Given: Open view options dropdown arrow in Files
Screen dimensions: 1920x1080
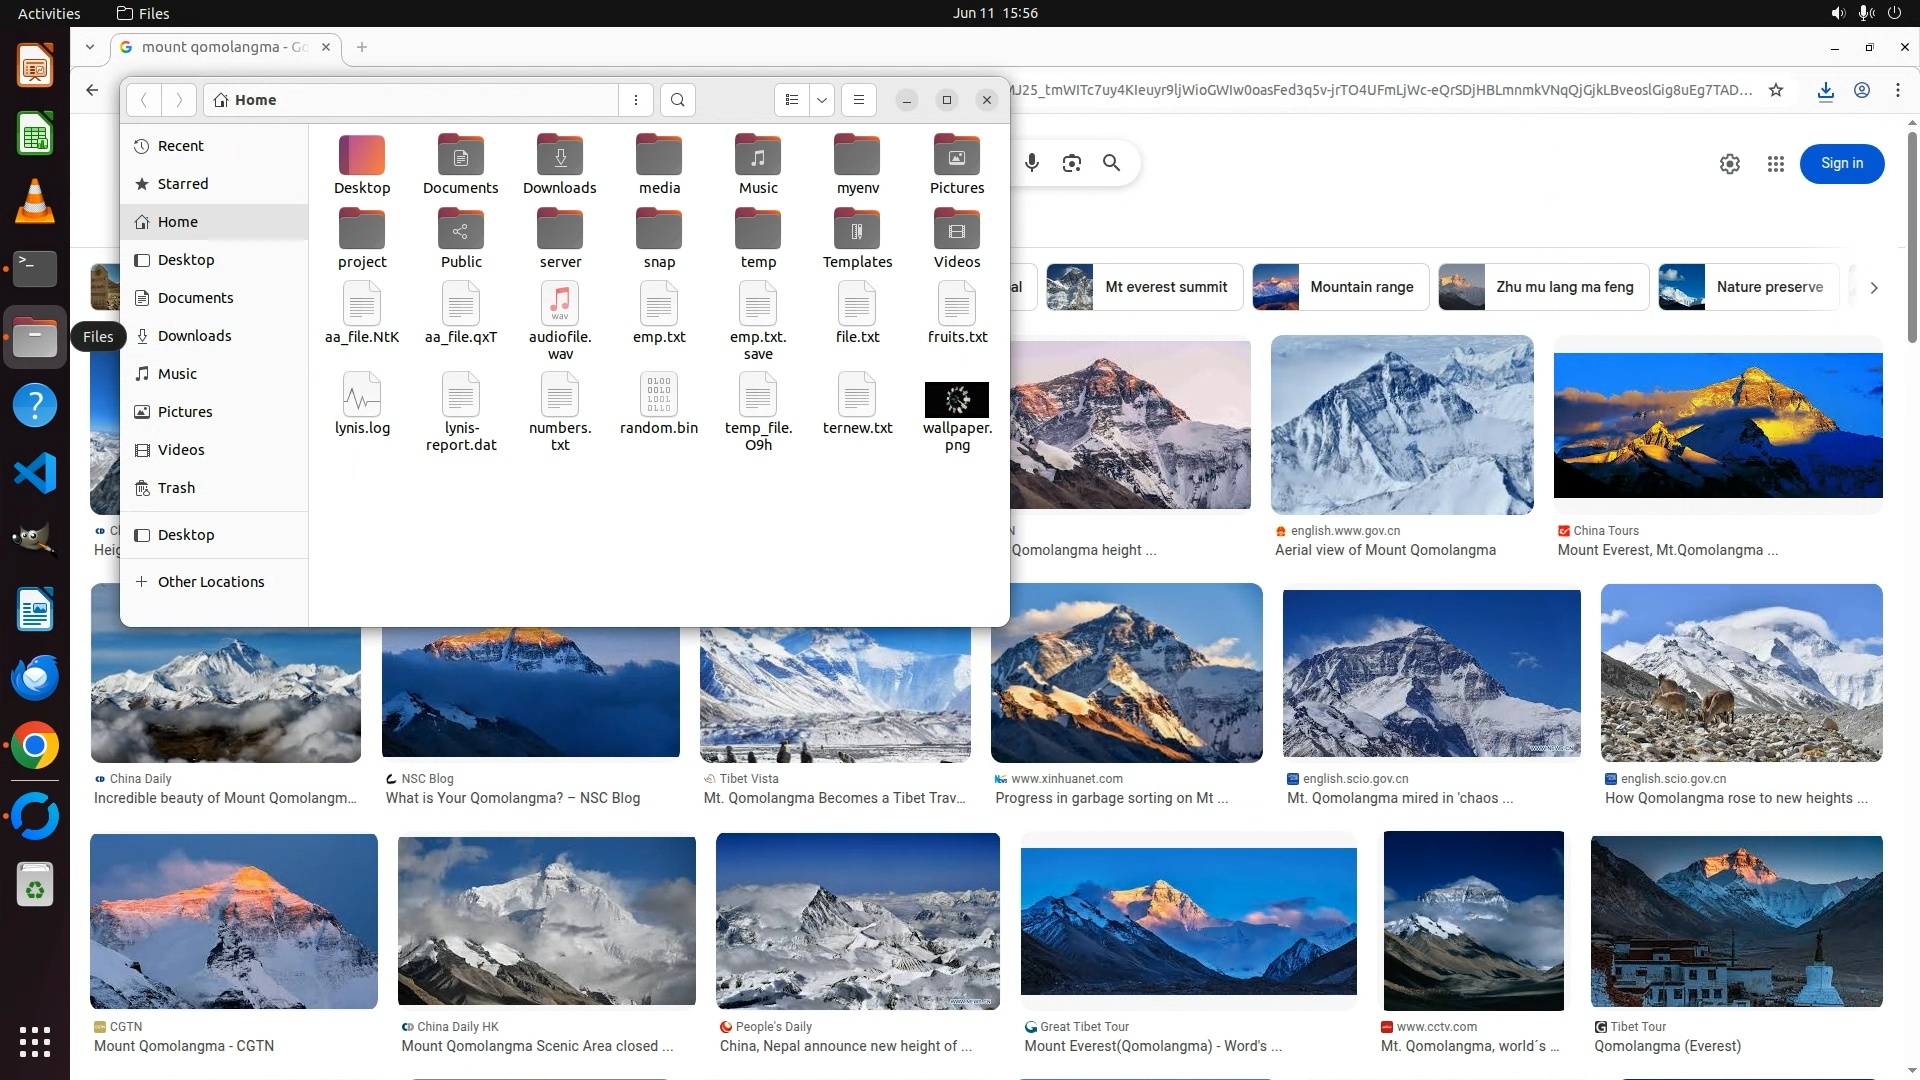Looking at the screenshot, I should tap(821, 100).
